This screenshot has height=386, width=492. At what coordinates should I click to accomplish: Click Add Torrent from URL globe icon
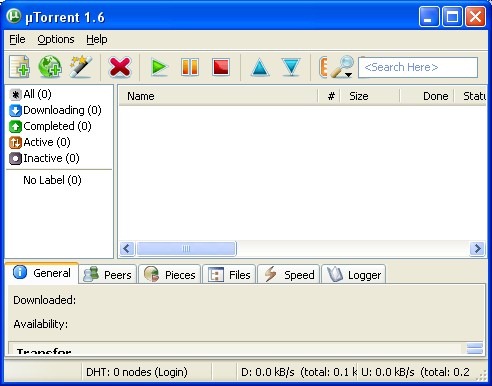click(x=50, y=67)
